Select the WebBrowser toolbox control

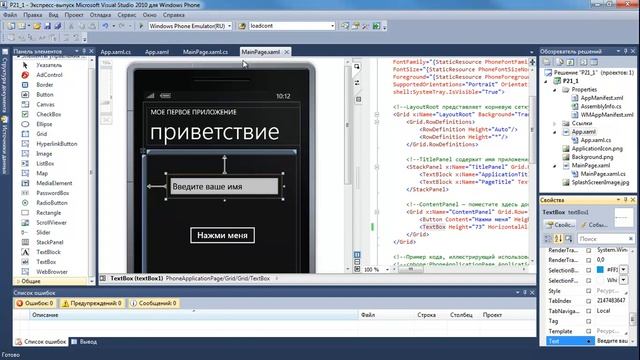(51, 272)
